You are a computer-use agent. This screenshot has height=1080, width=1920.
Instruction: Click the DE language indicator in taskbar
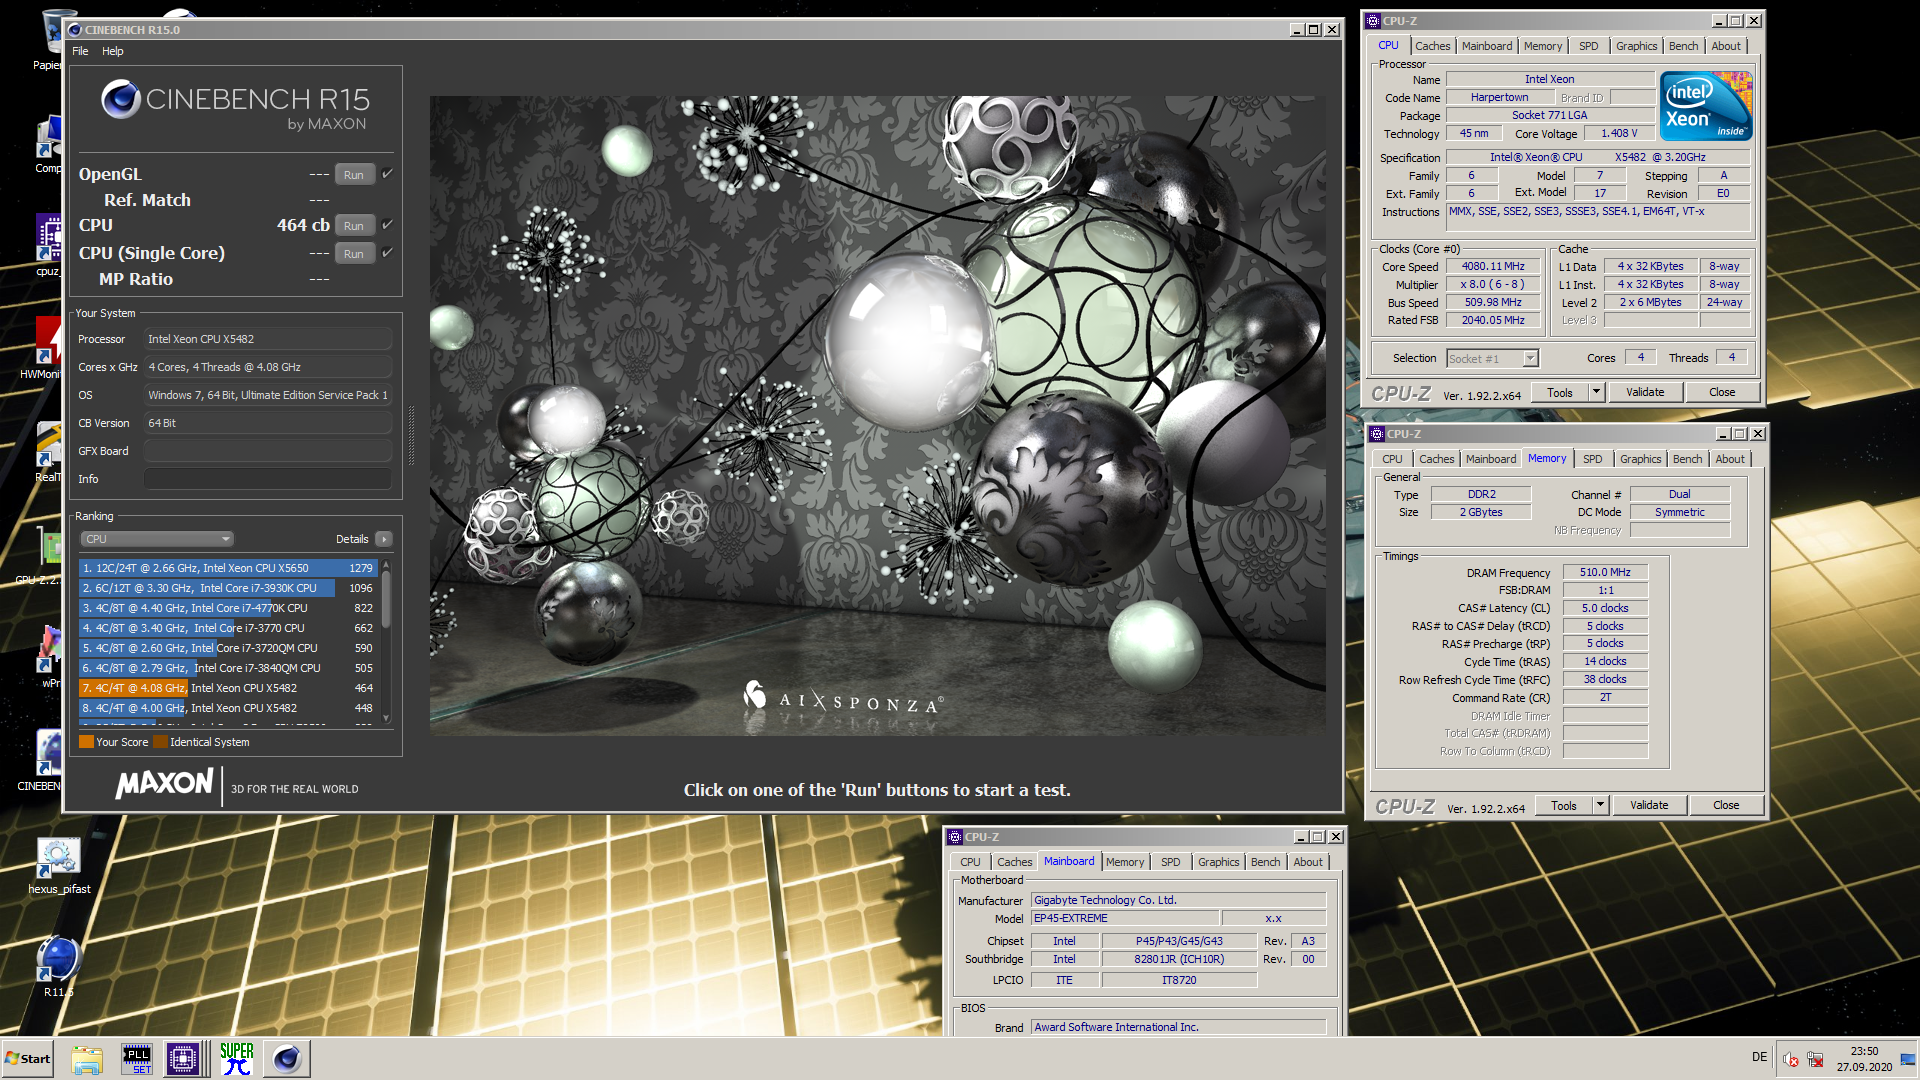click(x=1759, y=1057)
